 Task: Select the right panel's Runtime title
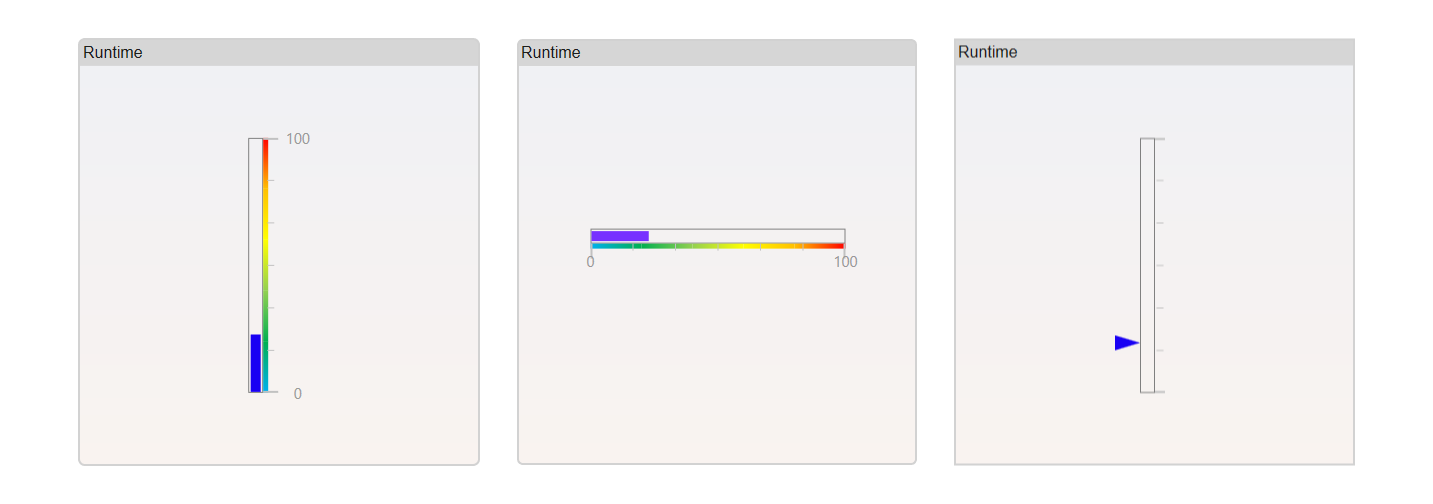[988, 52]
